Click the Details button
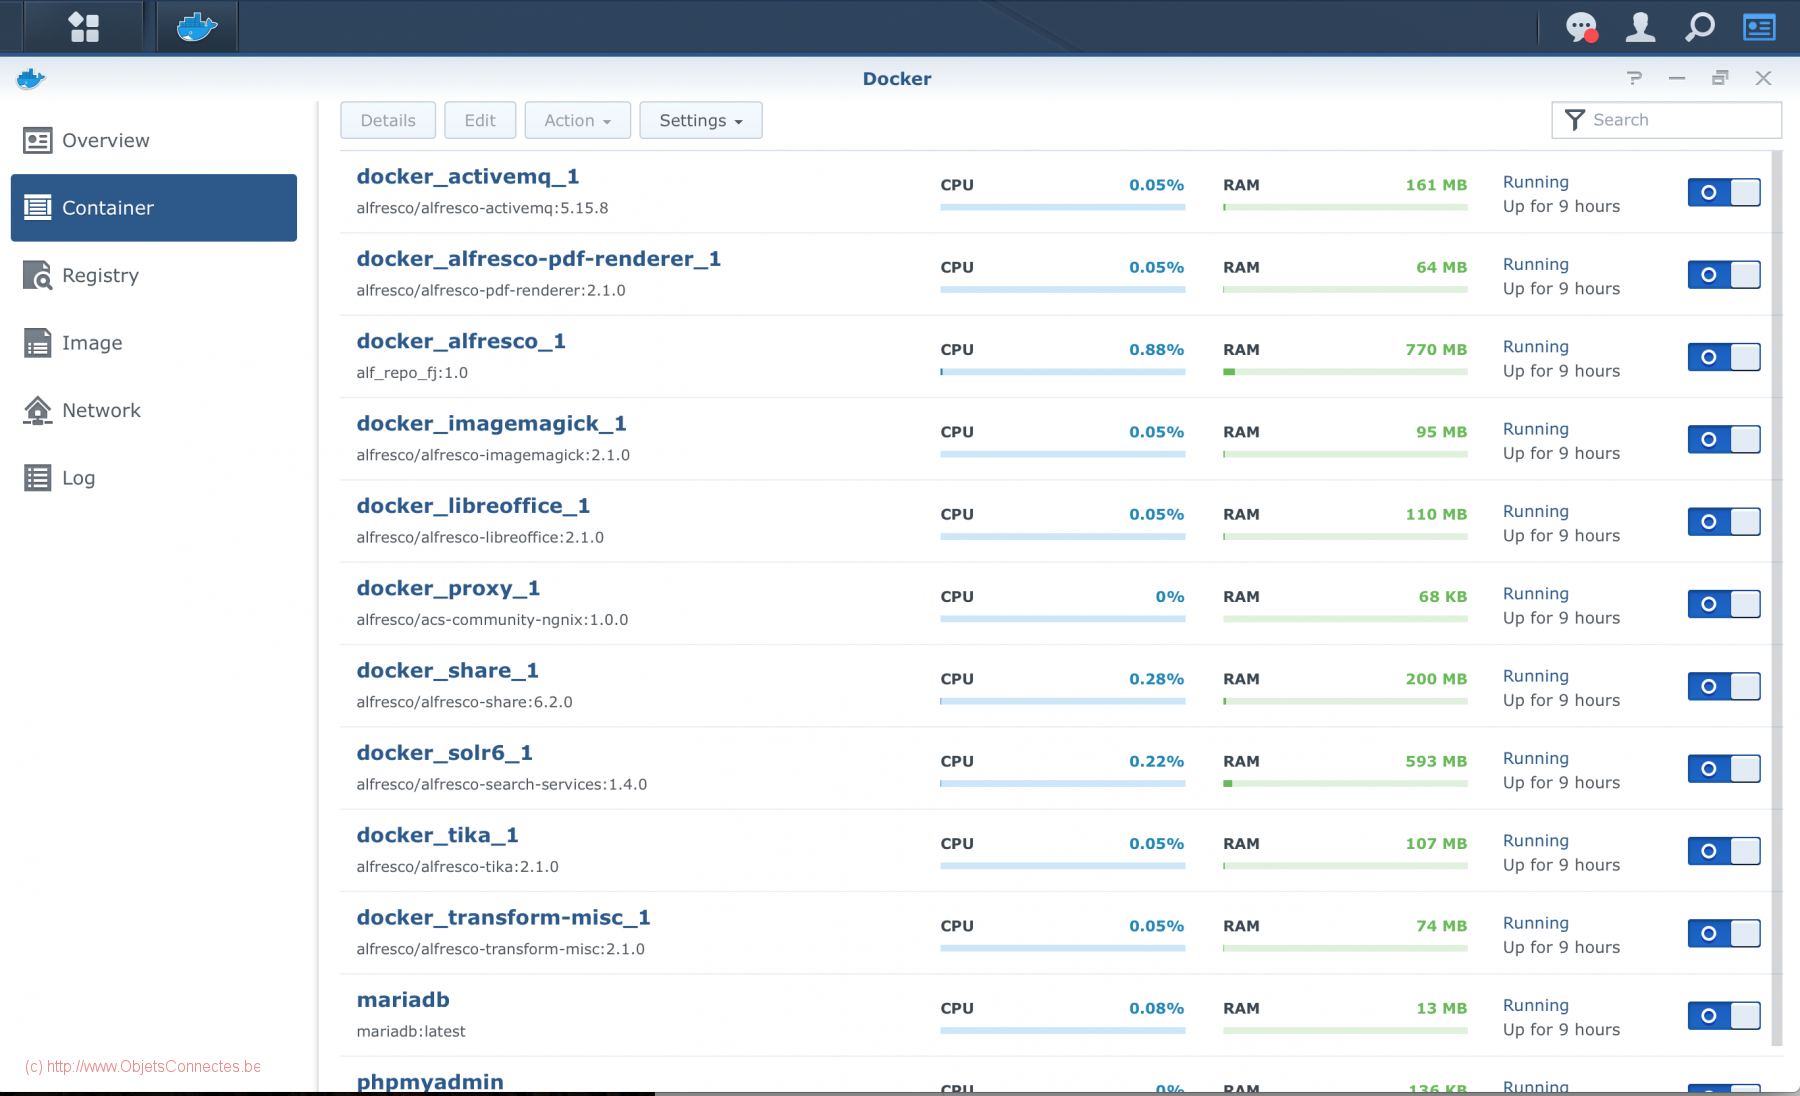The width and height of the screenshot is (1800, 1096). coord(388,120)
